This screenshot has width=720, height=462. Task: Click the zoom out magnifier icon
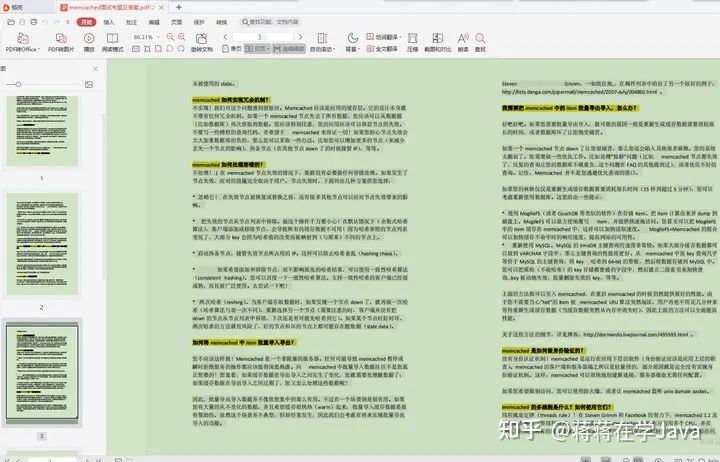170,37
